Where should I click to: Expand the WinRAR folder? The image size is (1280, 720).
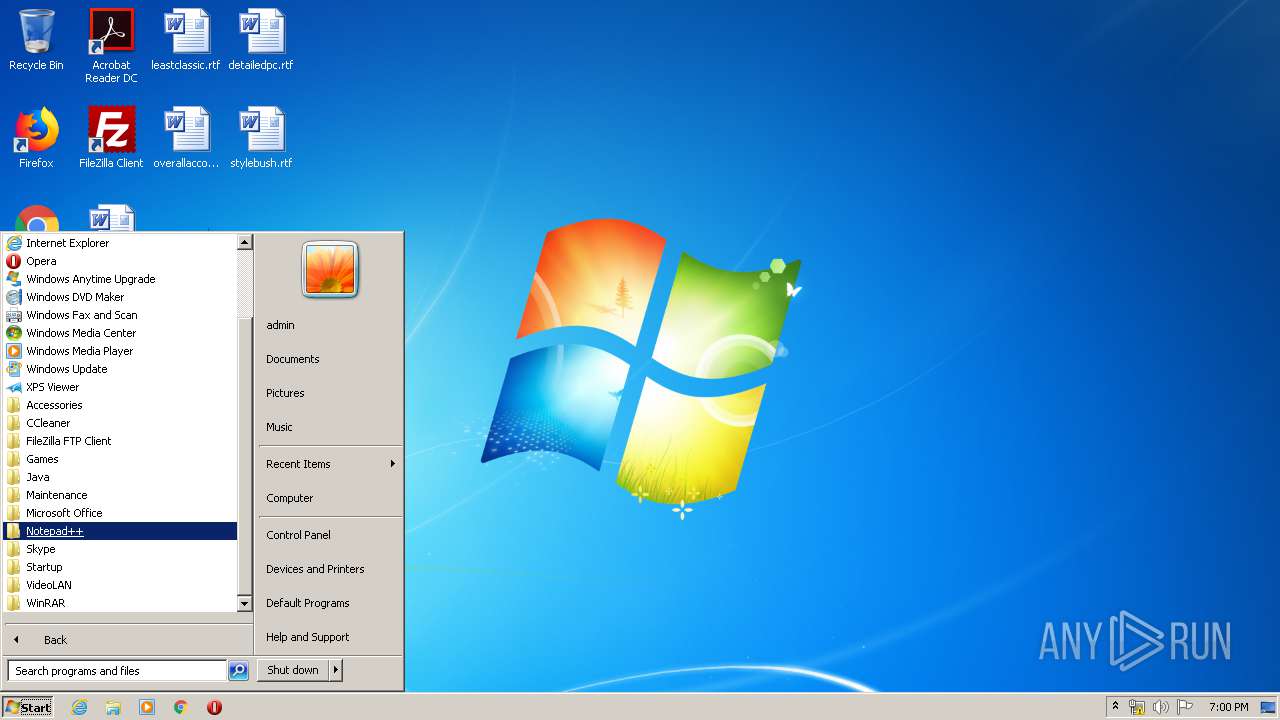point(120,603)
